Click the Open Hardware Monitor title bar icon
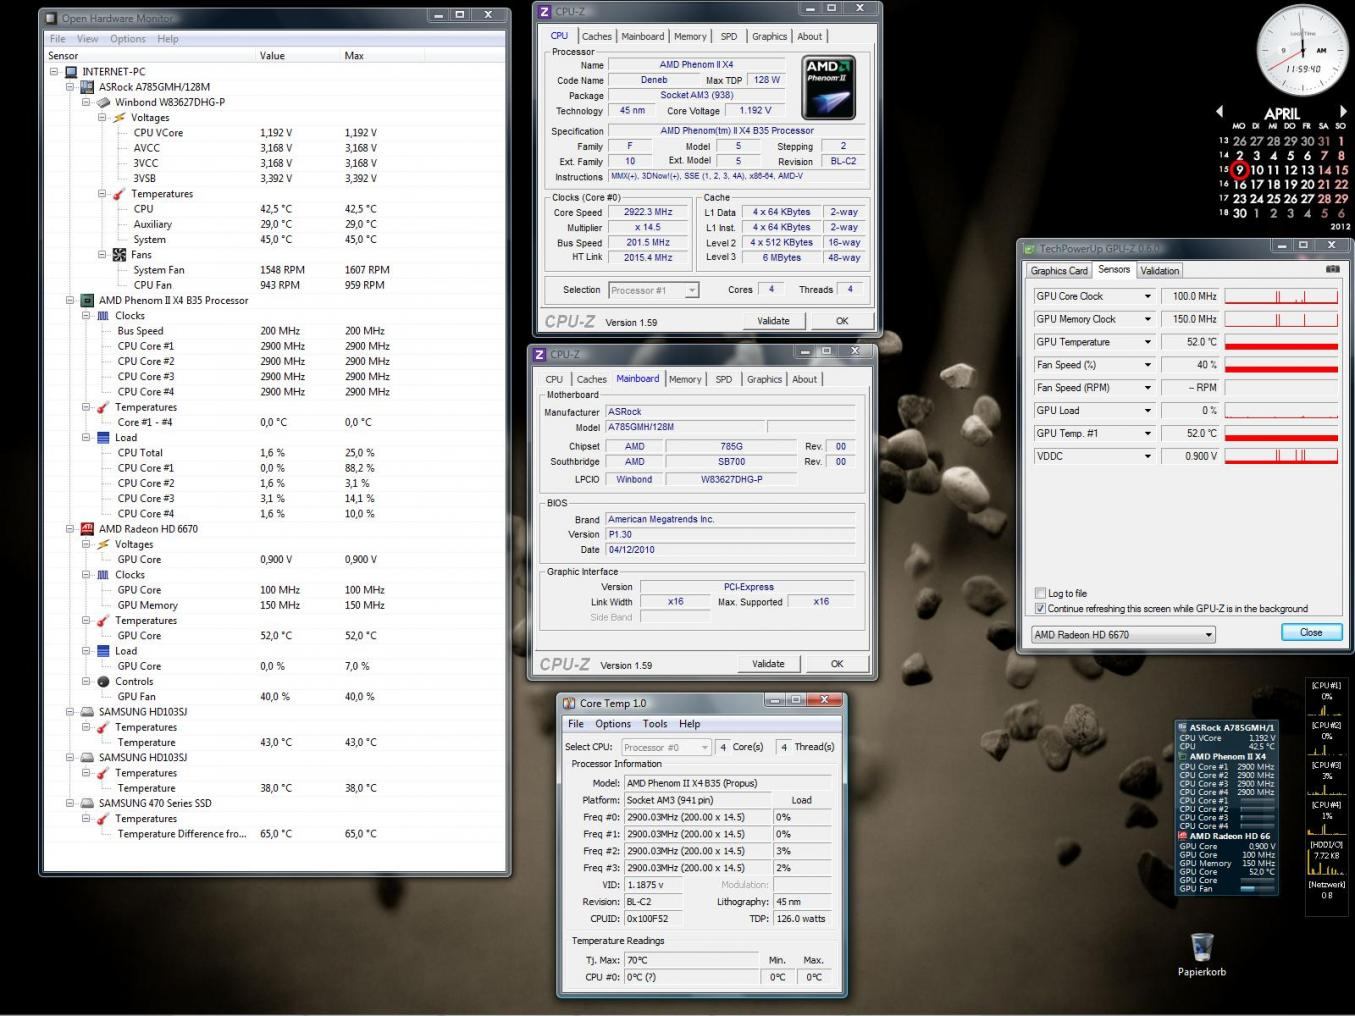Image resolution: width=1355 pixels, height=1016 pixels. coord(51,18)
